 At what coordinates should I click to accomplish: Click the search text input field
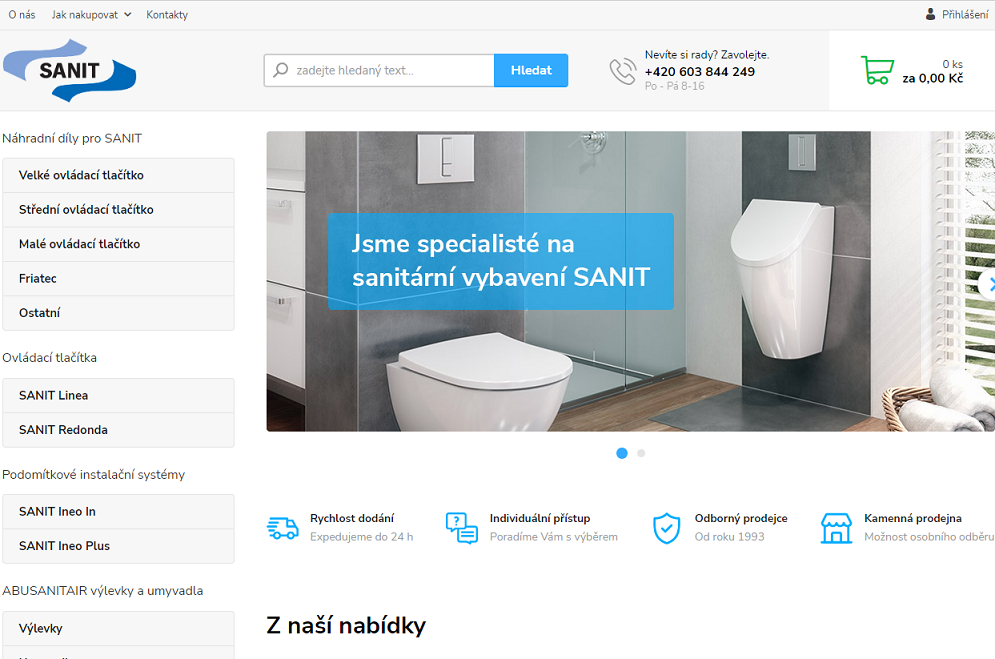(x=379, y=70)
